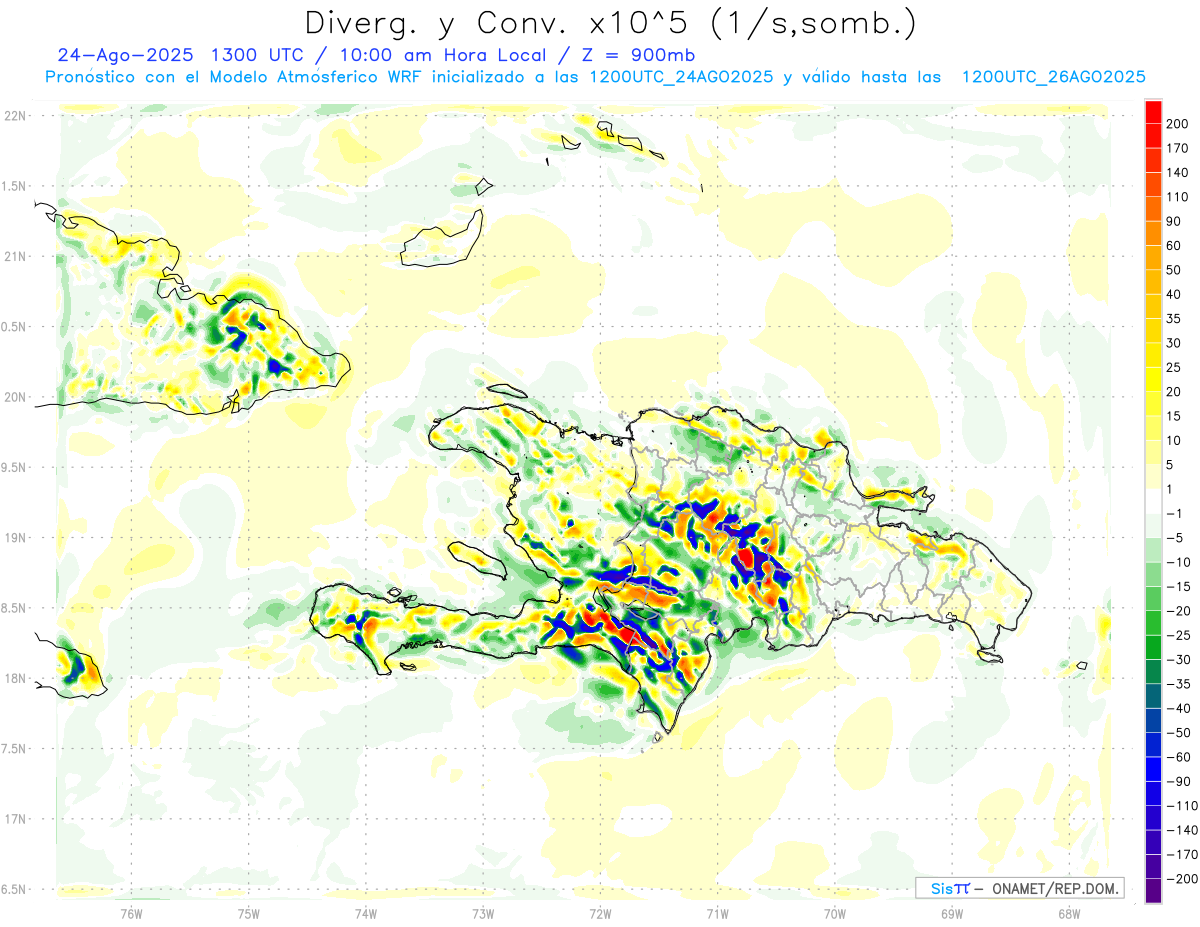Click the '76W' longitude label

pyautogui.click(x=131, y=912)
